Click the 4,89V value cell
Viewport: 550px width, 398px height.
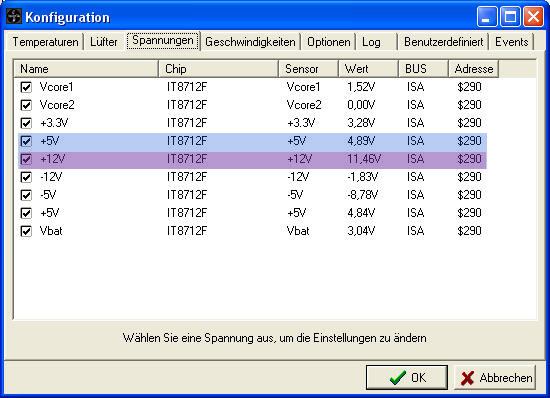point(361,141)
